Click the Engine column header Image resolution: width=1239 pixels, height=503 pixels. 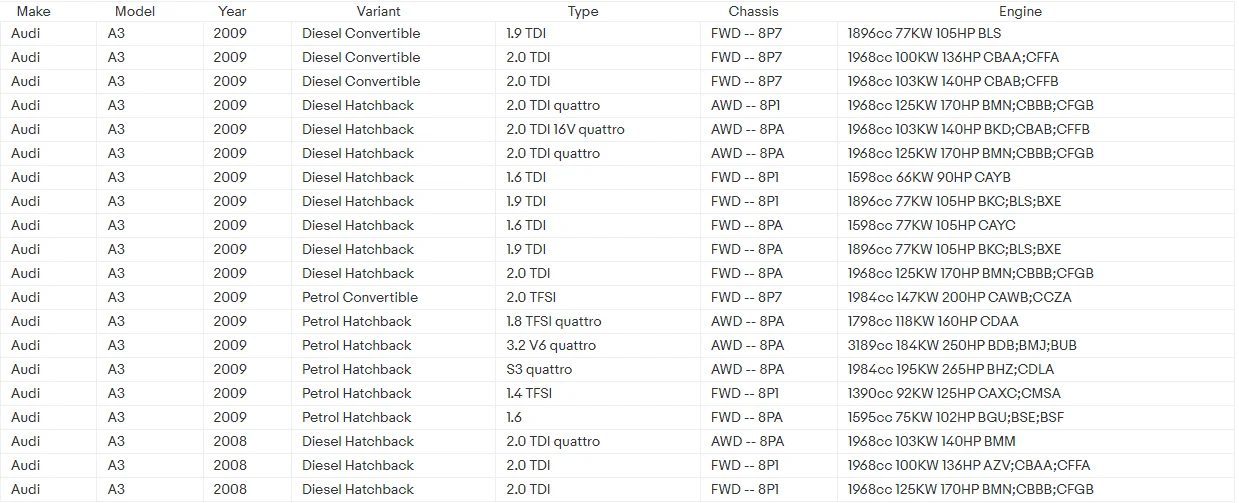click(1020, 11)
